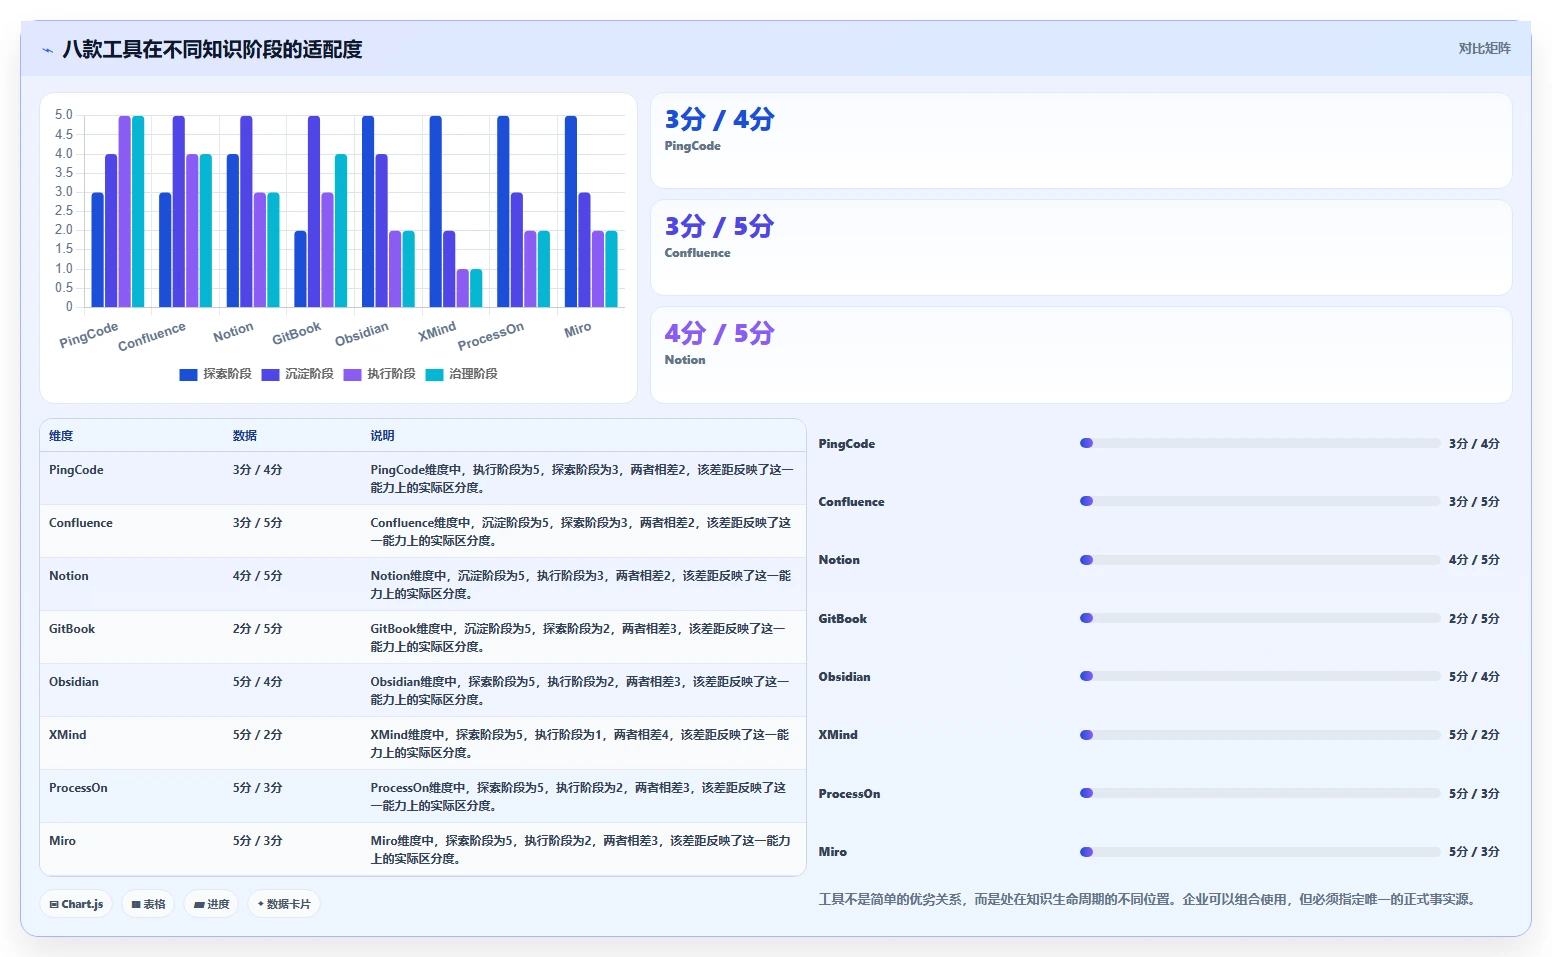Click the 八款工具在不同知识阶段的适配度 title
The width and height of the screenshot is (1552, 957).
[x=212, y=49]
